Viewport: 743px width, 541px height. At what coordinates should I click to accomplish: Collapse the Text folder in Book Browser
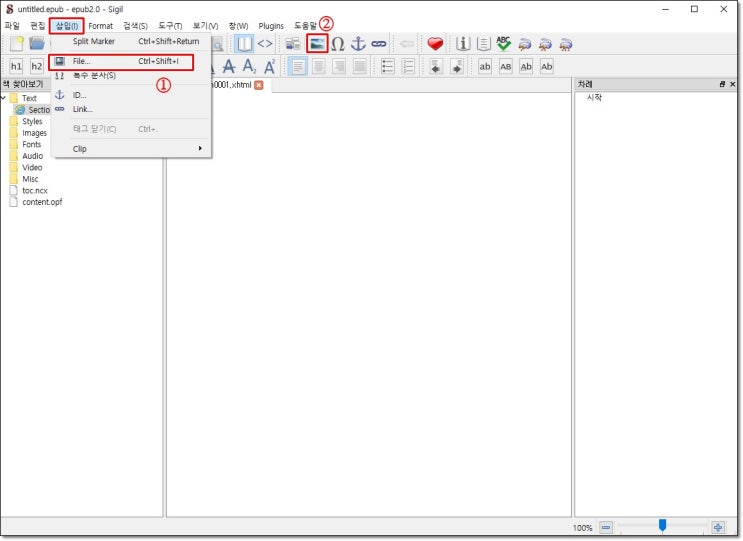(4, 98)
